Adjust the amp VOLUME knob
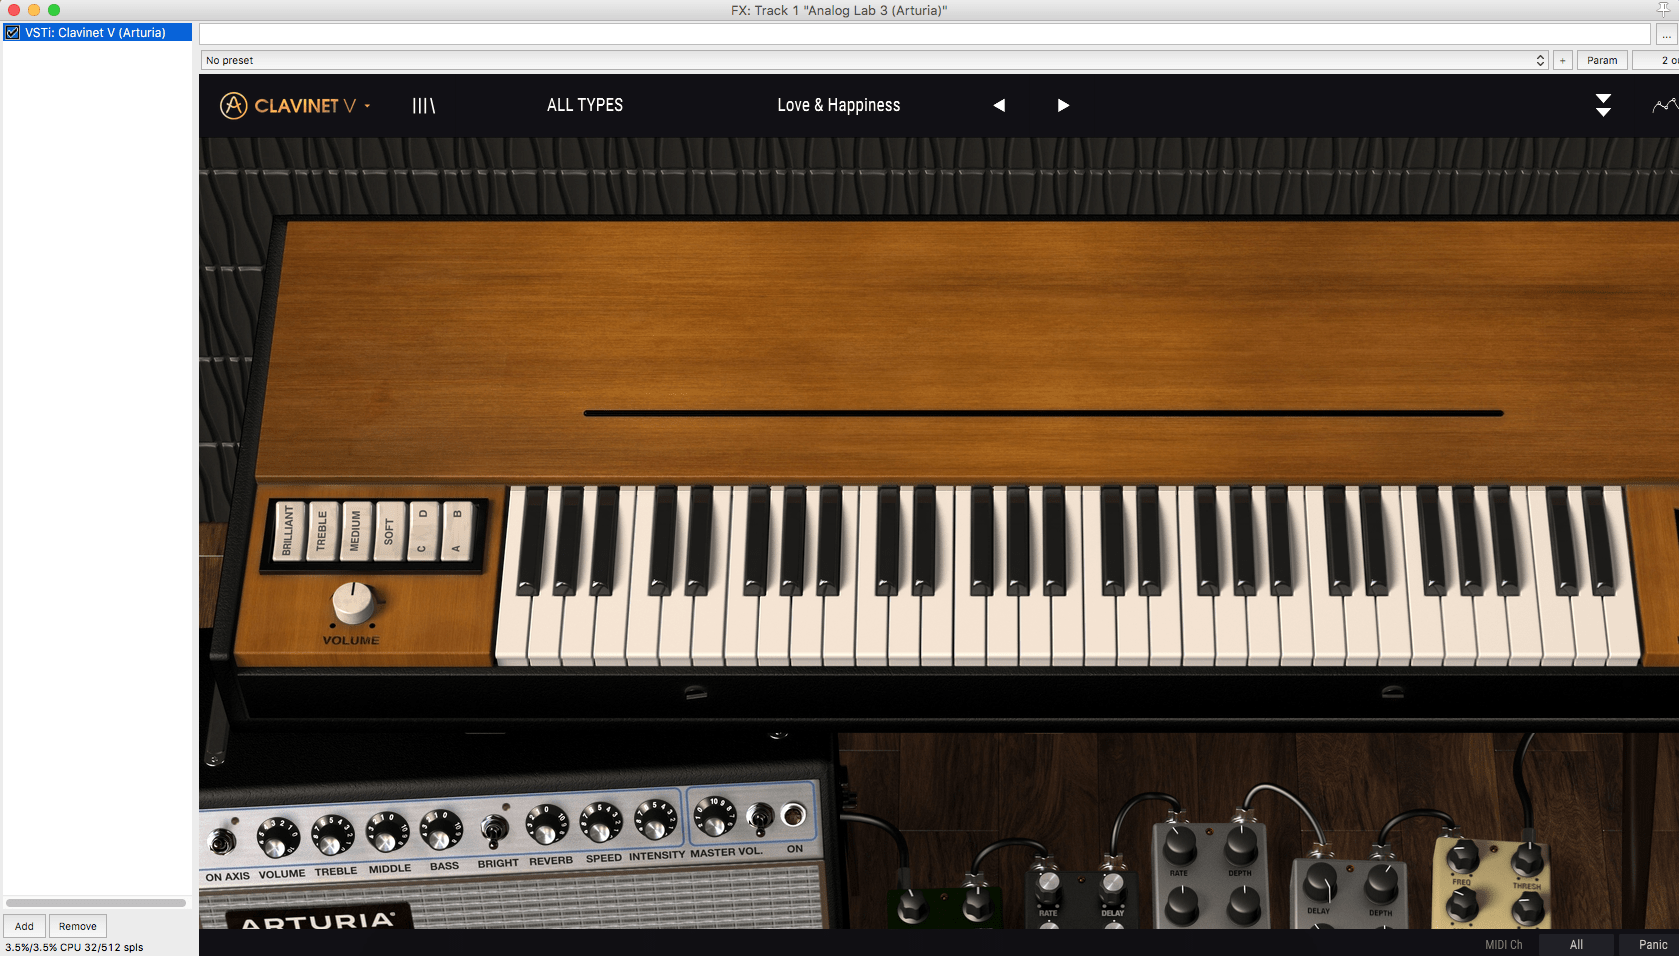The height and width of the screenshot is (956, 1679). click(x=277, y=837)
